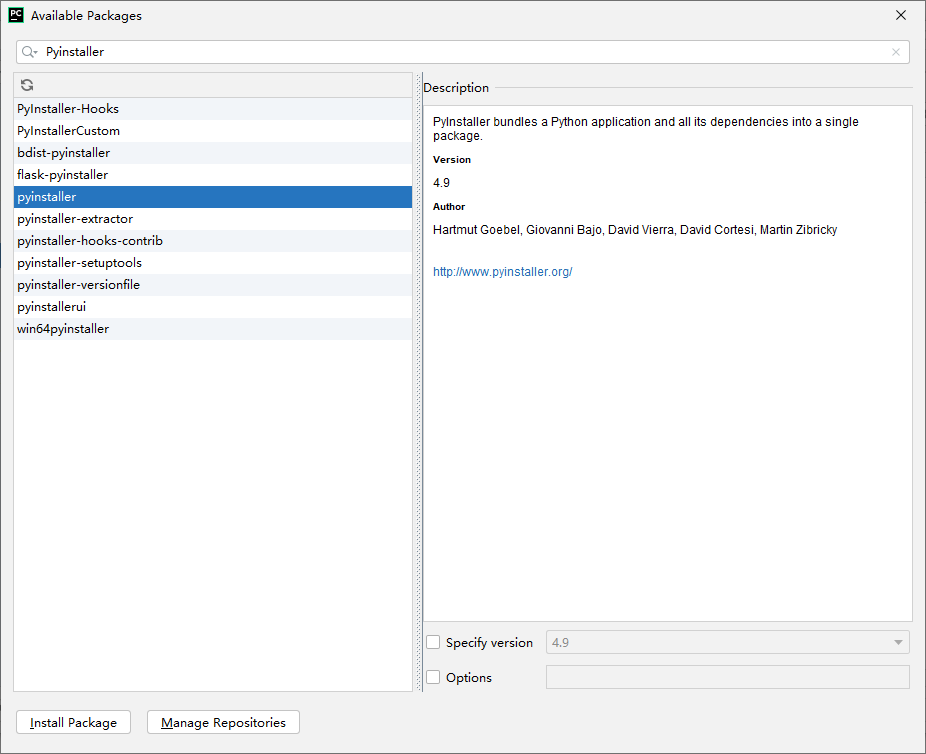
Task: Click the refresh packages list icon
Action: (x=27, y=85)
